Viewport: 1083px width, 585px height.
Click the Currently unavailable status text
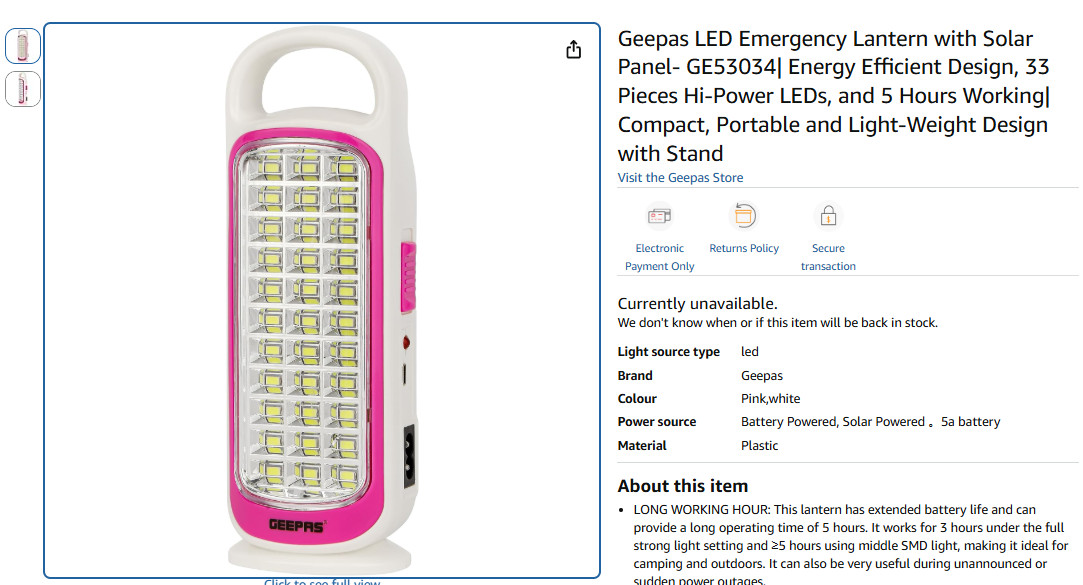click(x=698, y=303)
